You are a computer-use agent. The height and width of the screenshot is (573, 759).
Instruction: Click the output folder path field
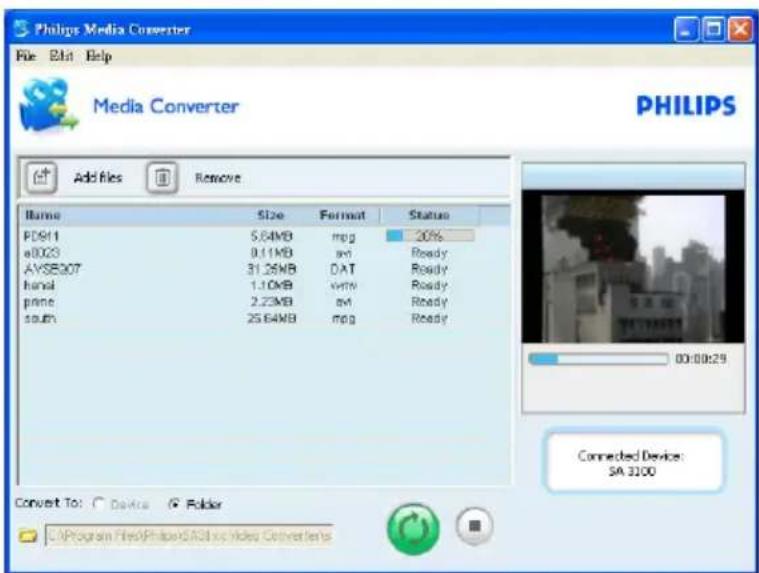[x=189, y=536]
